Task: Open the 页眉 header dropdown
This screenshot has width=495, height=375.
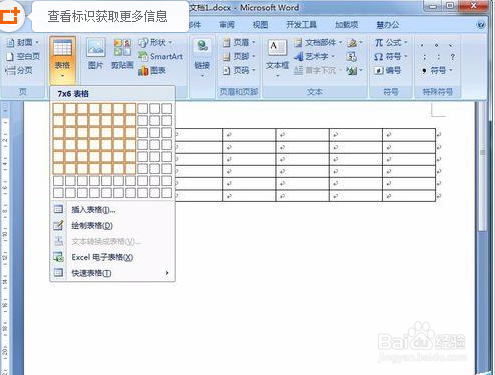Action: click(x=239, y=42)
